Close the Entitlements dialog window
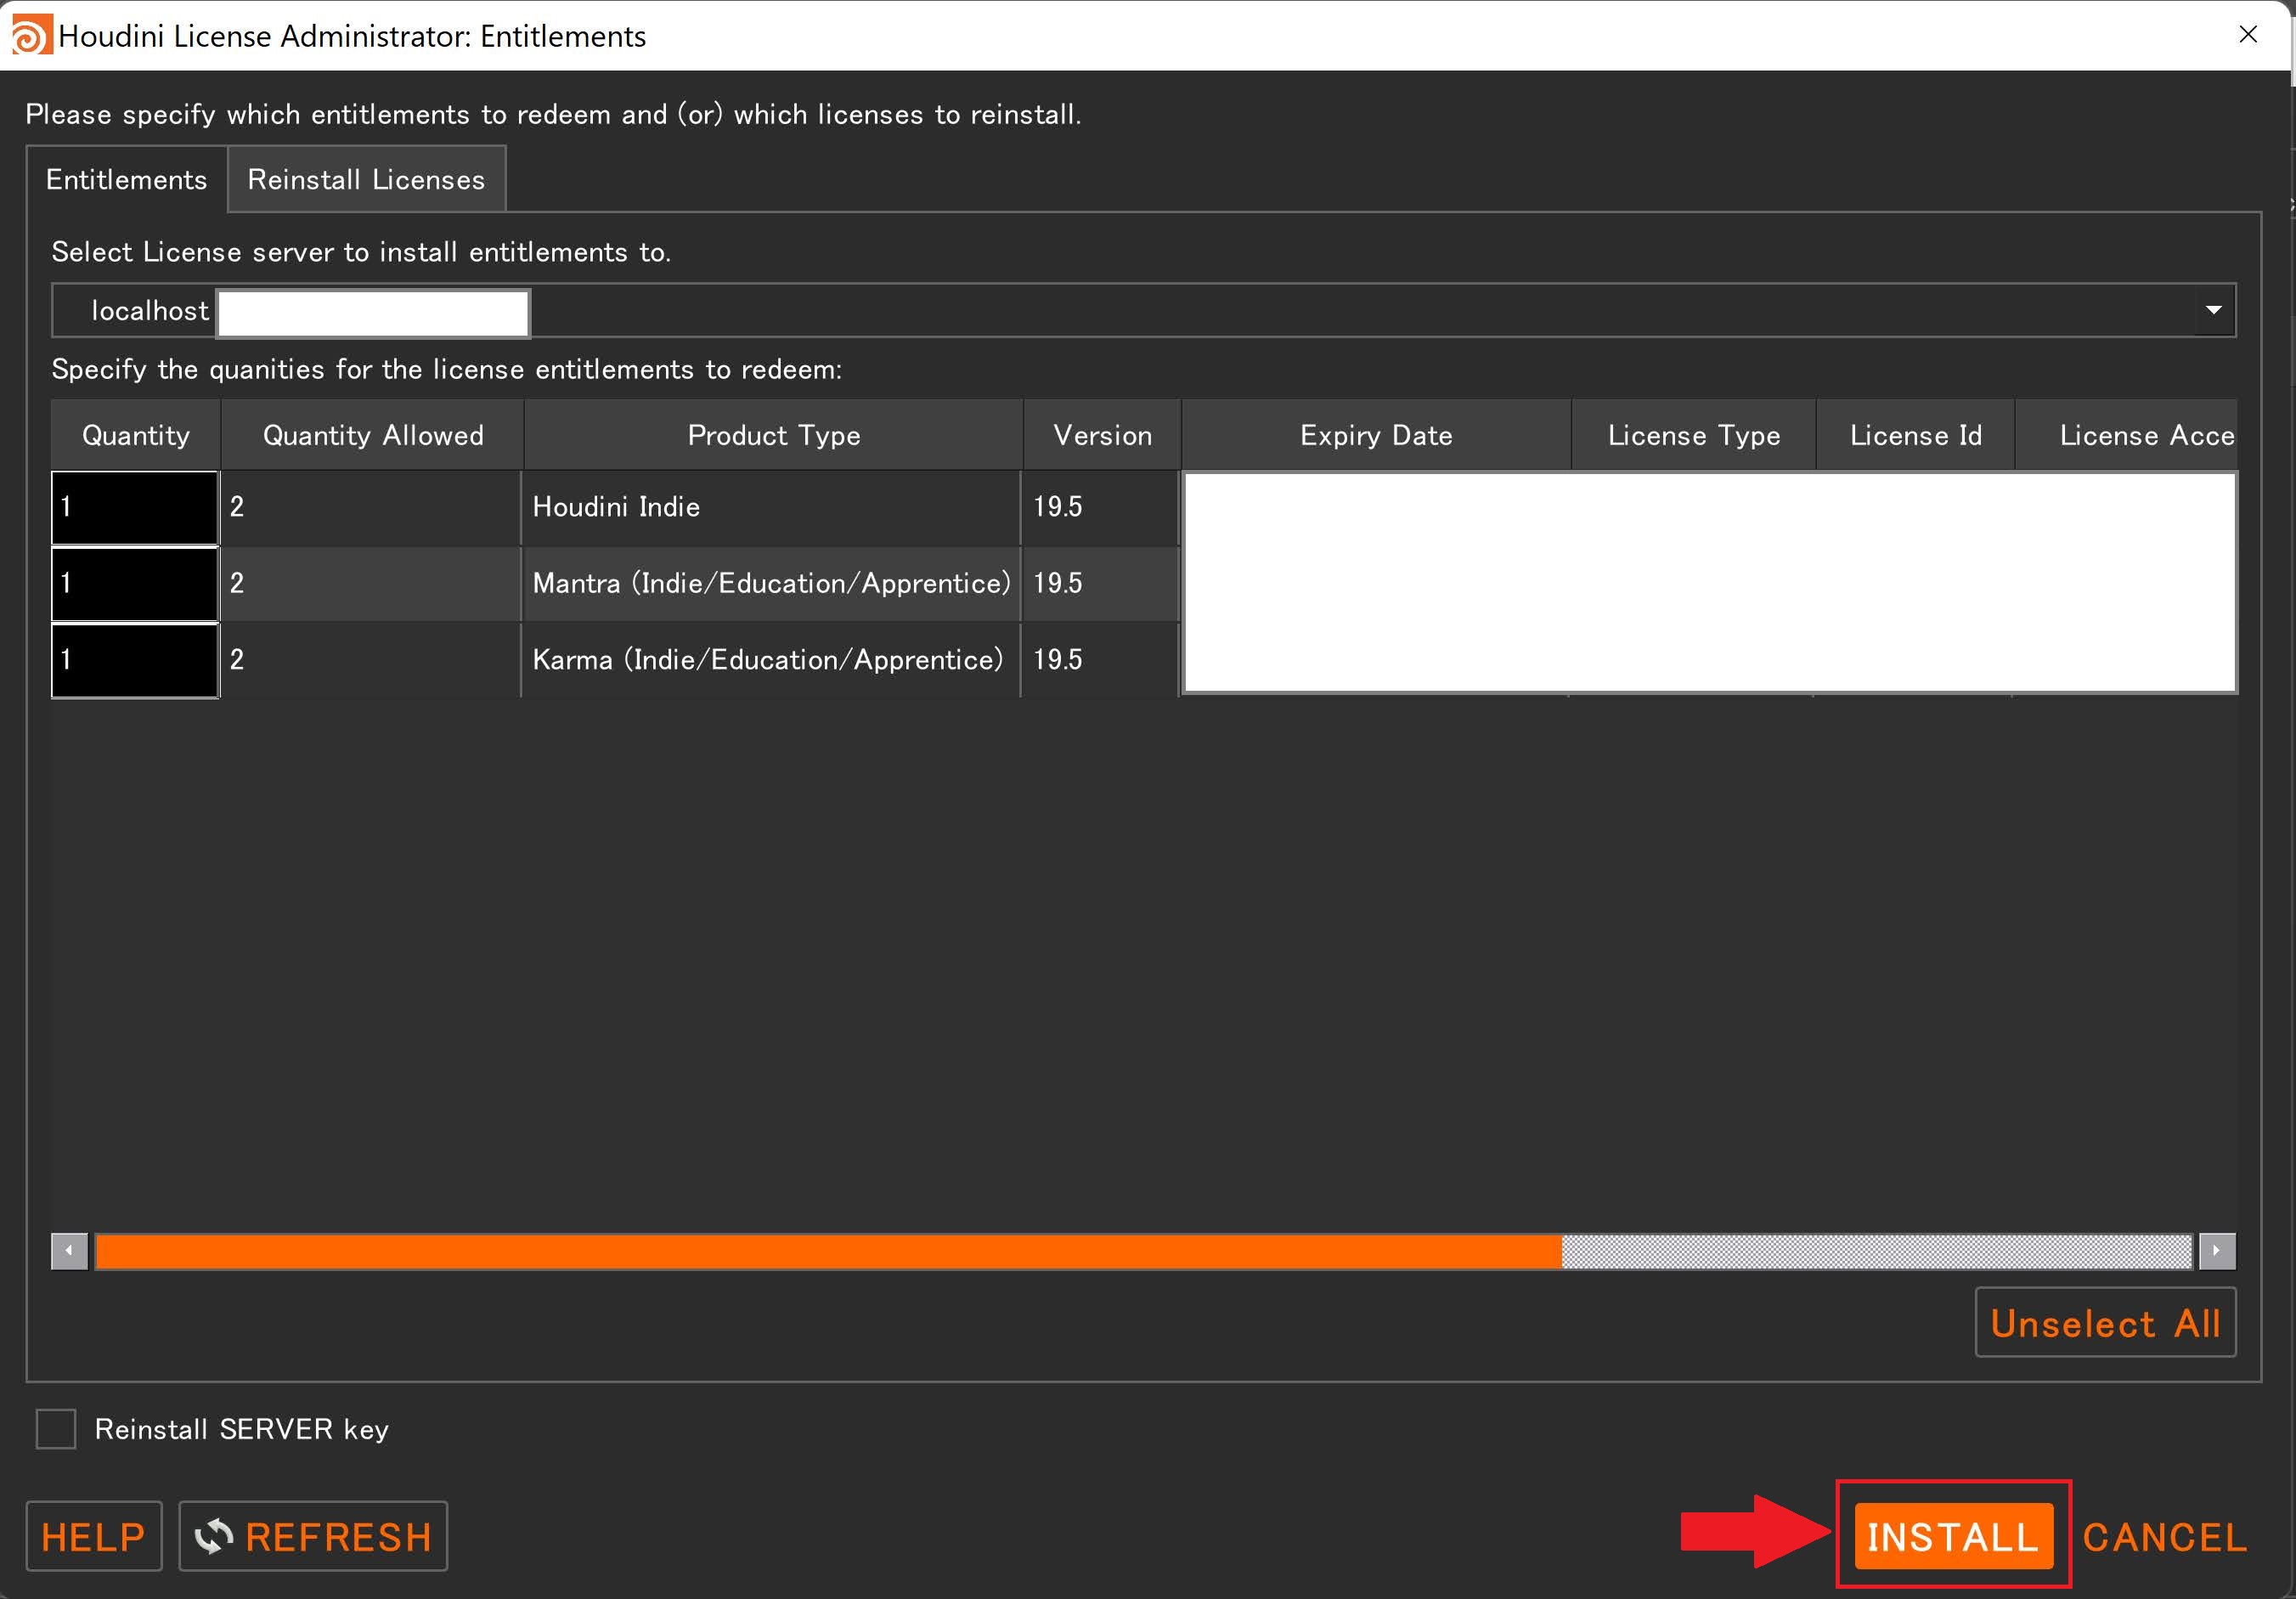Image resolution: width=2296 pixels, height=1599 pixels. 2248,35
